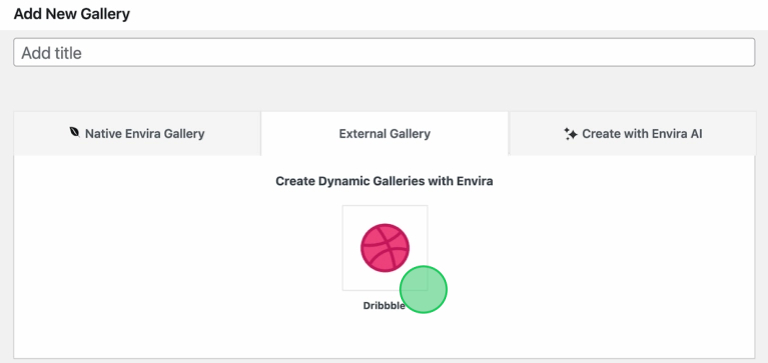Screen dimensions: 768x363
Task: Switch to the Native Envira Gallery tab
Action: pyautogui.click(x=137, y=133)
